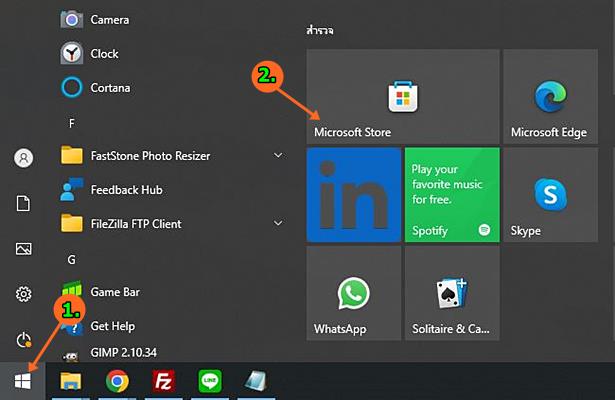
Task: Open the Microsoft Edge tile
Action: 551,96
